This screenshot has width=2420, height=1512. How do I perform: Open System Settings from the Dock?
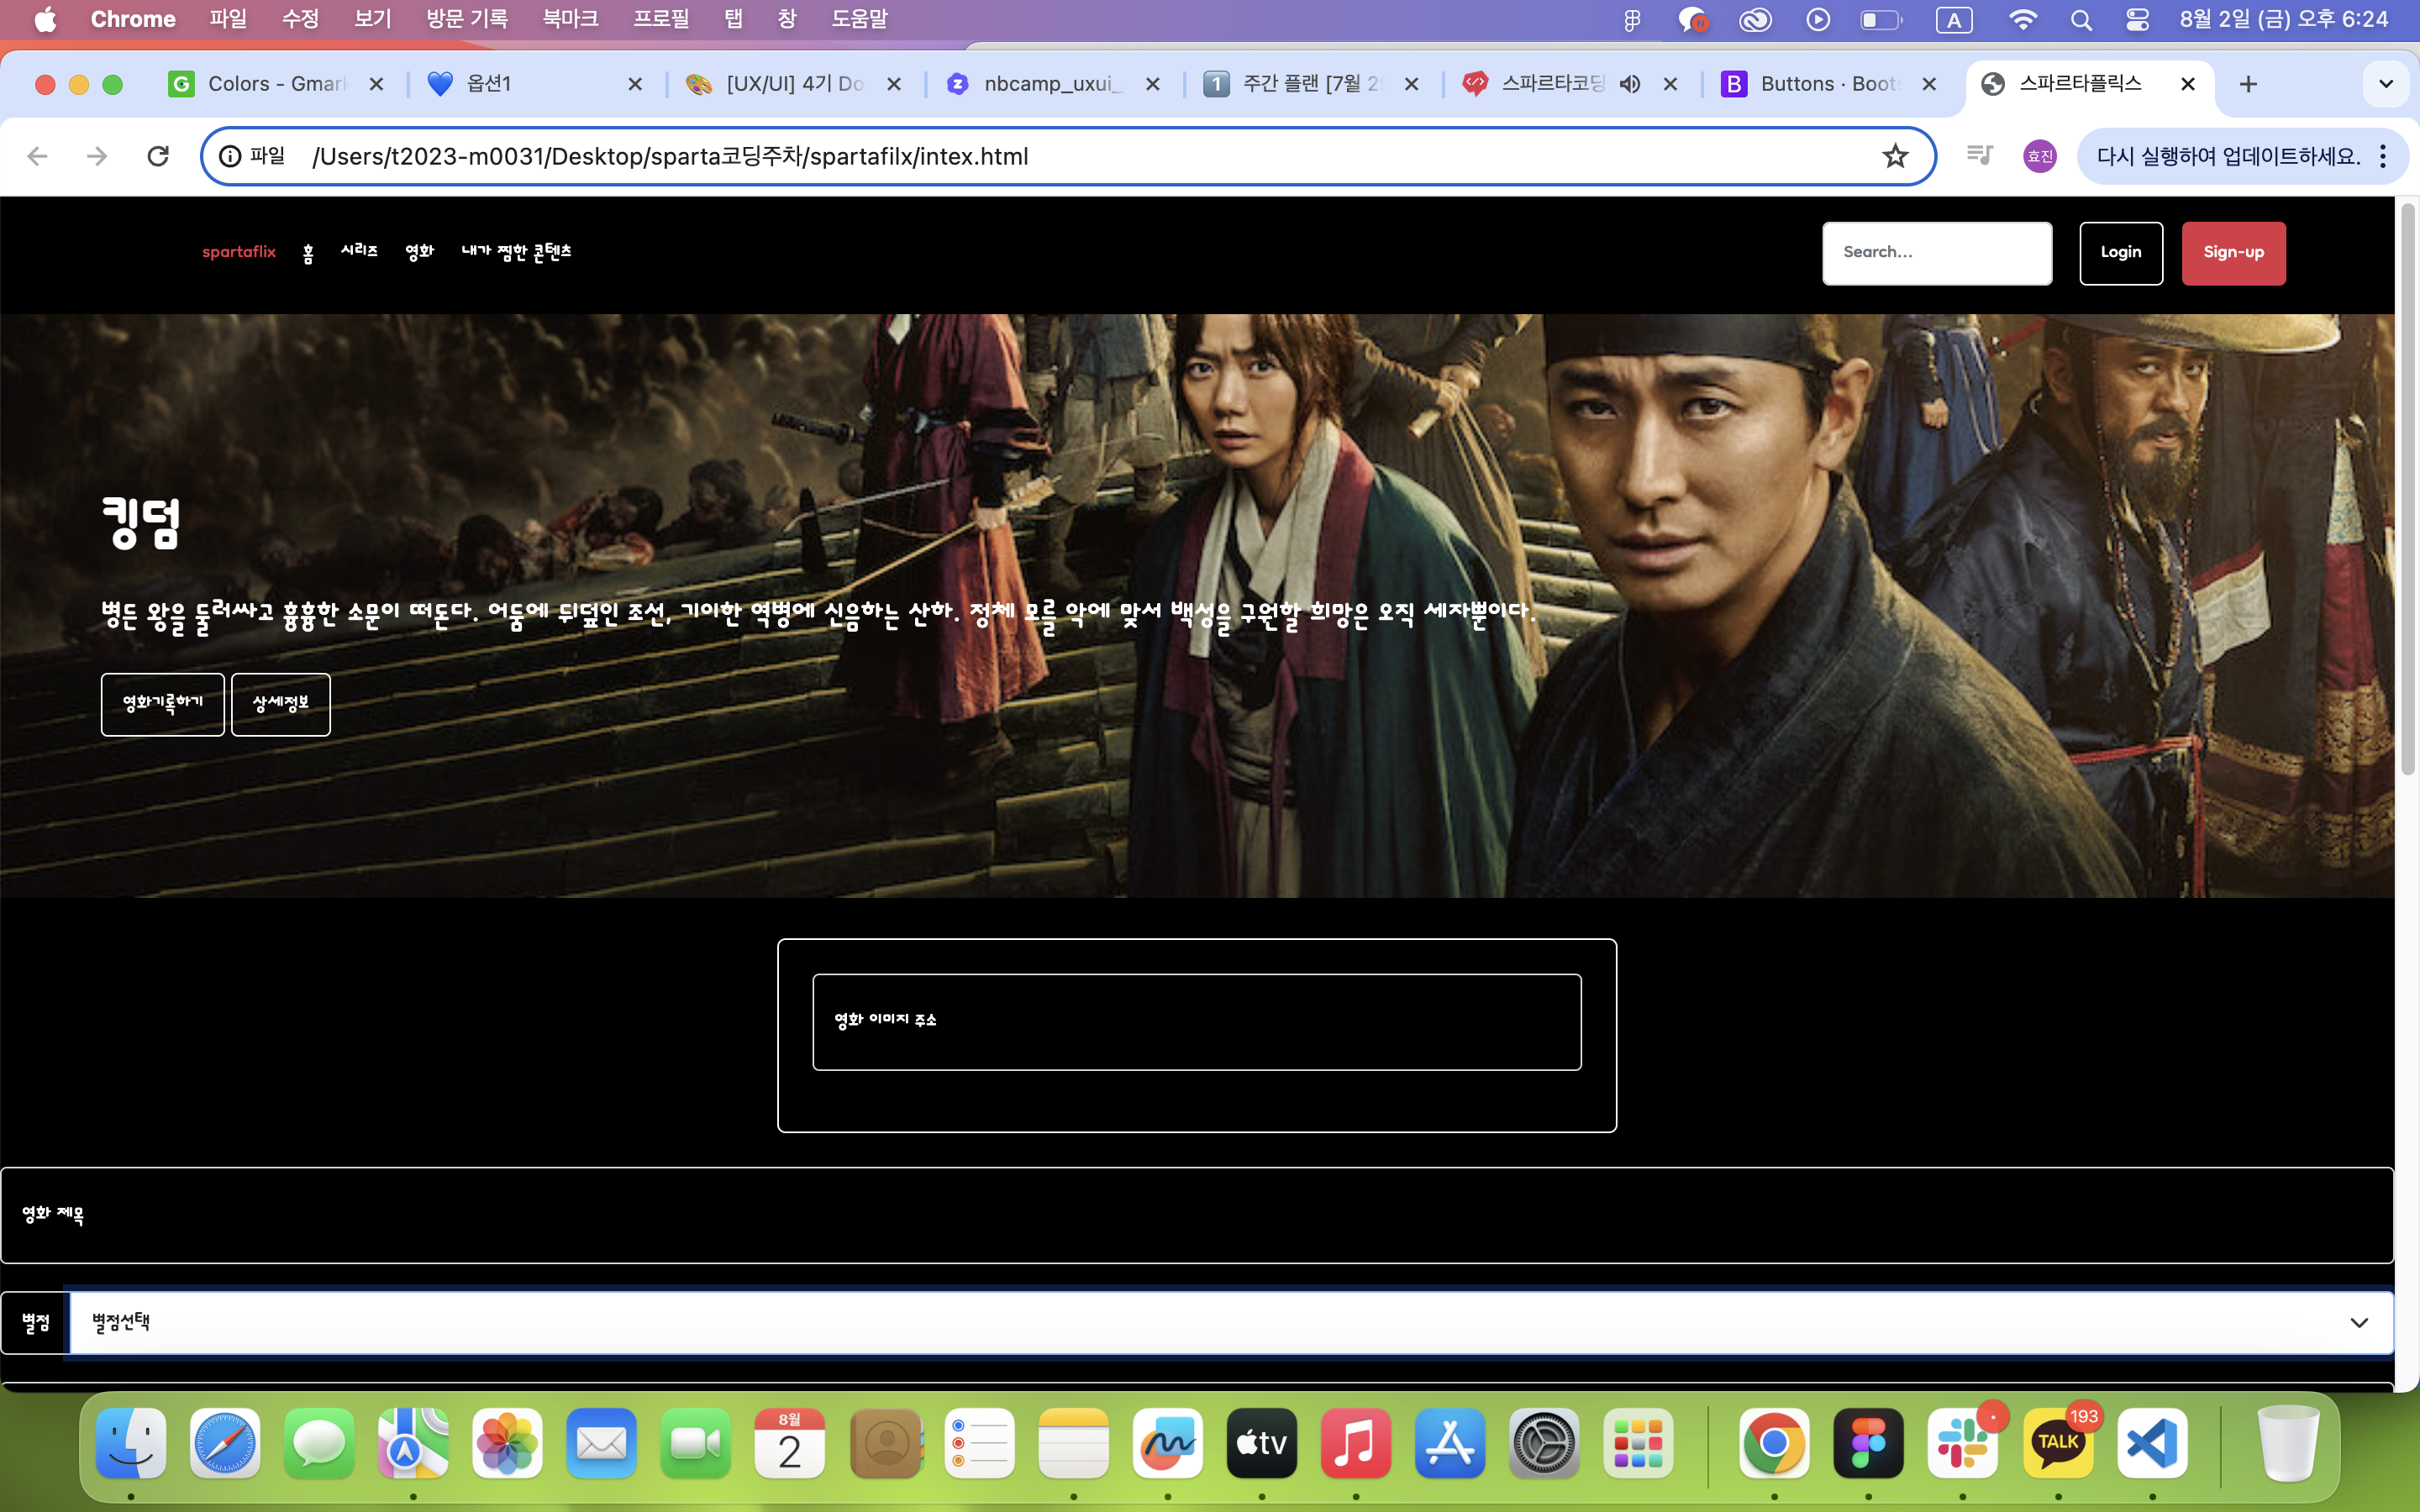[1544, 1443]
